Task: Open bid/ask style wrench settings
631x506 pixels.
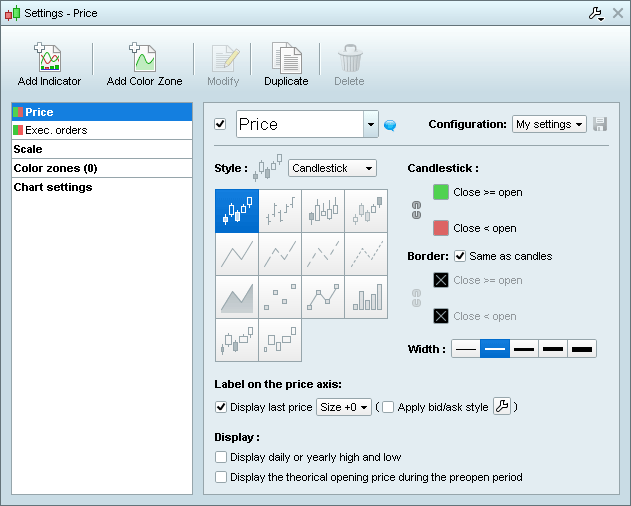Action: [502, 406]
